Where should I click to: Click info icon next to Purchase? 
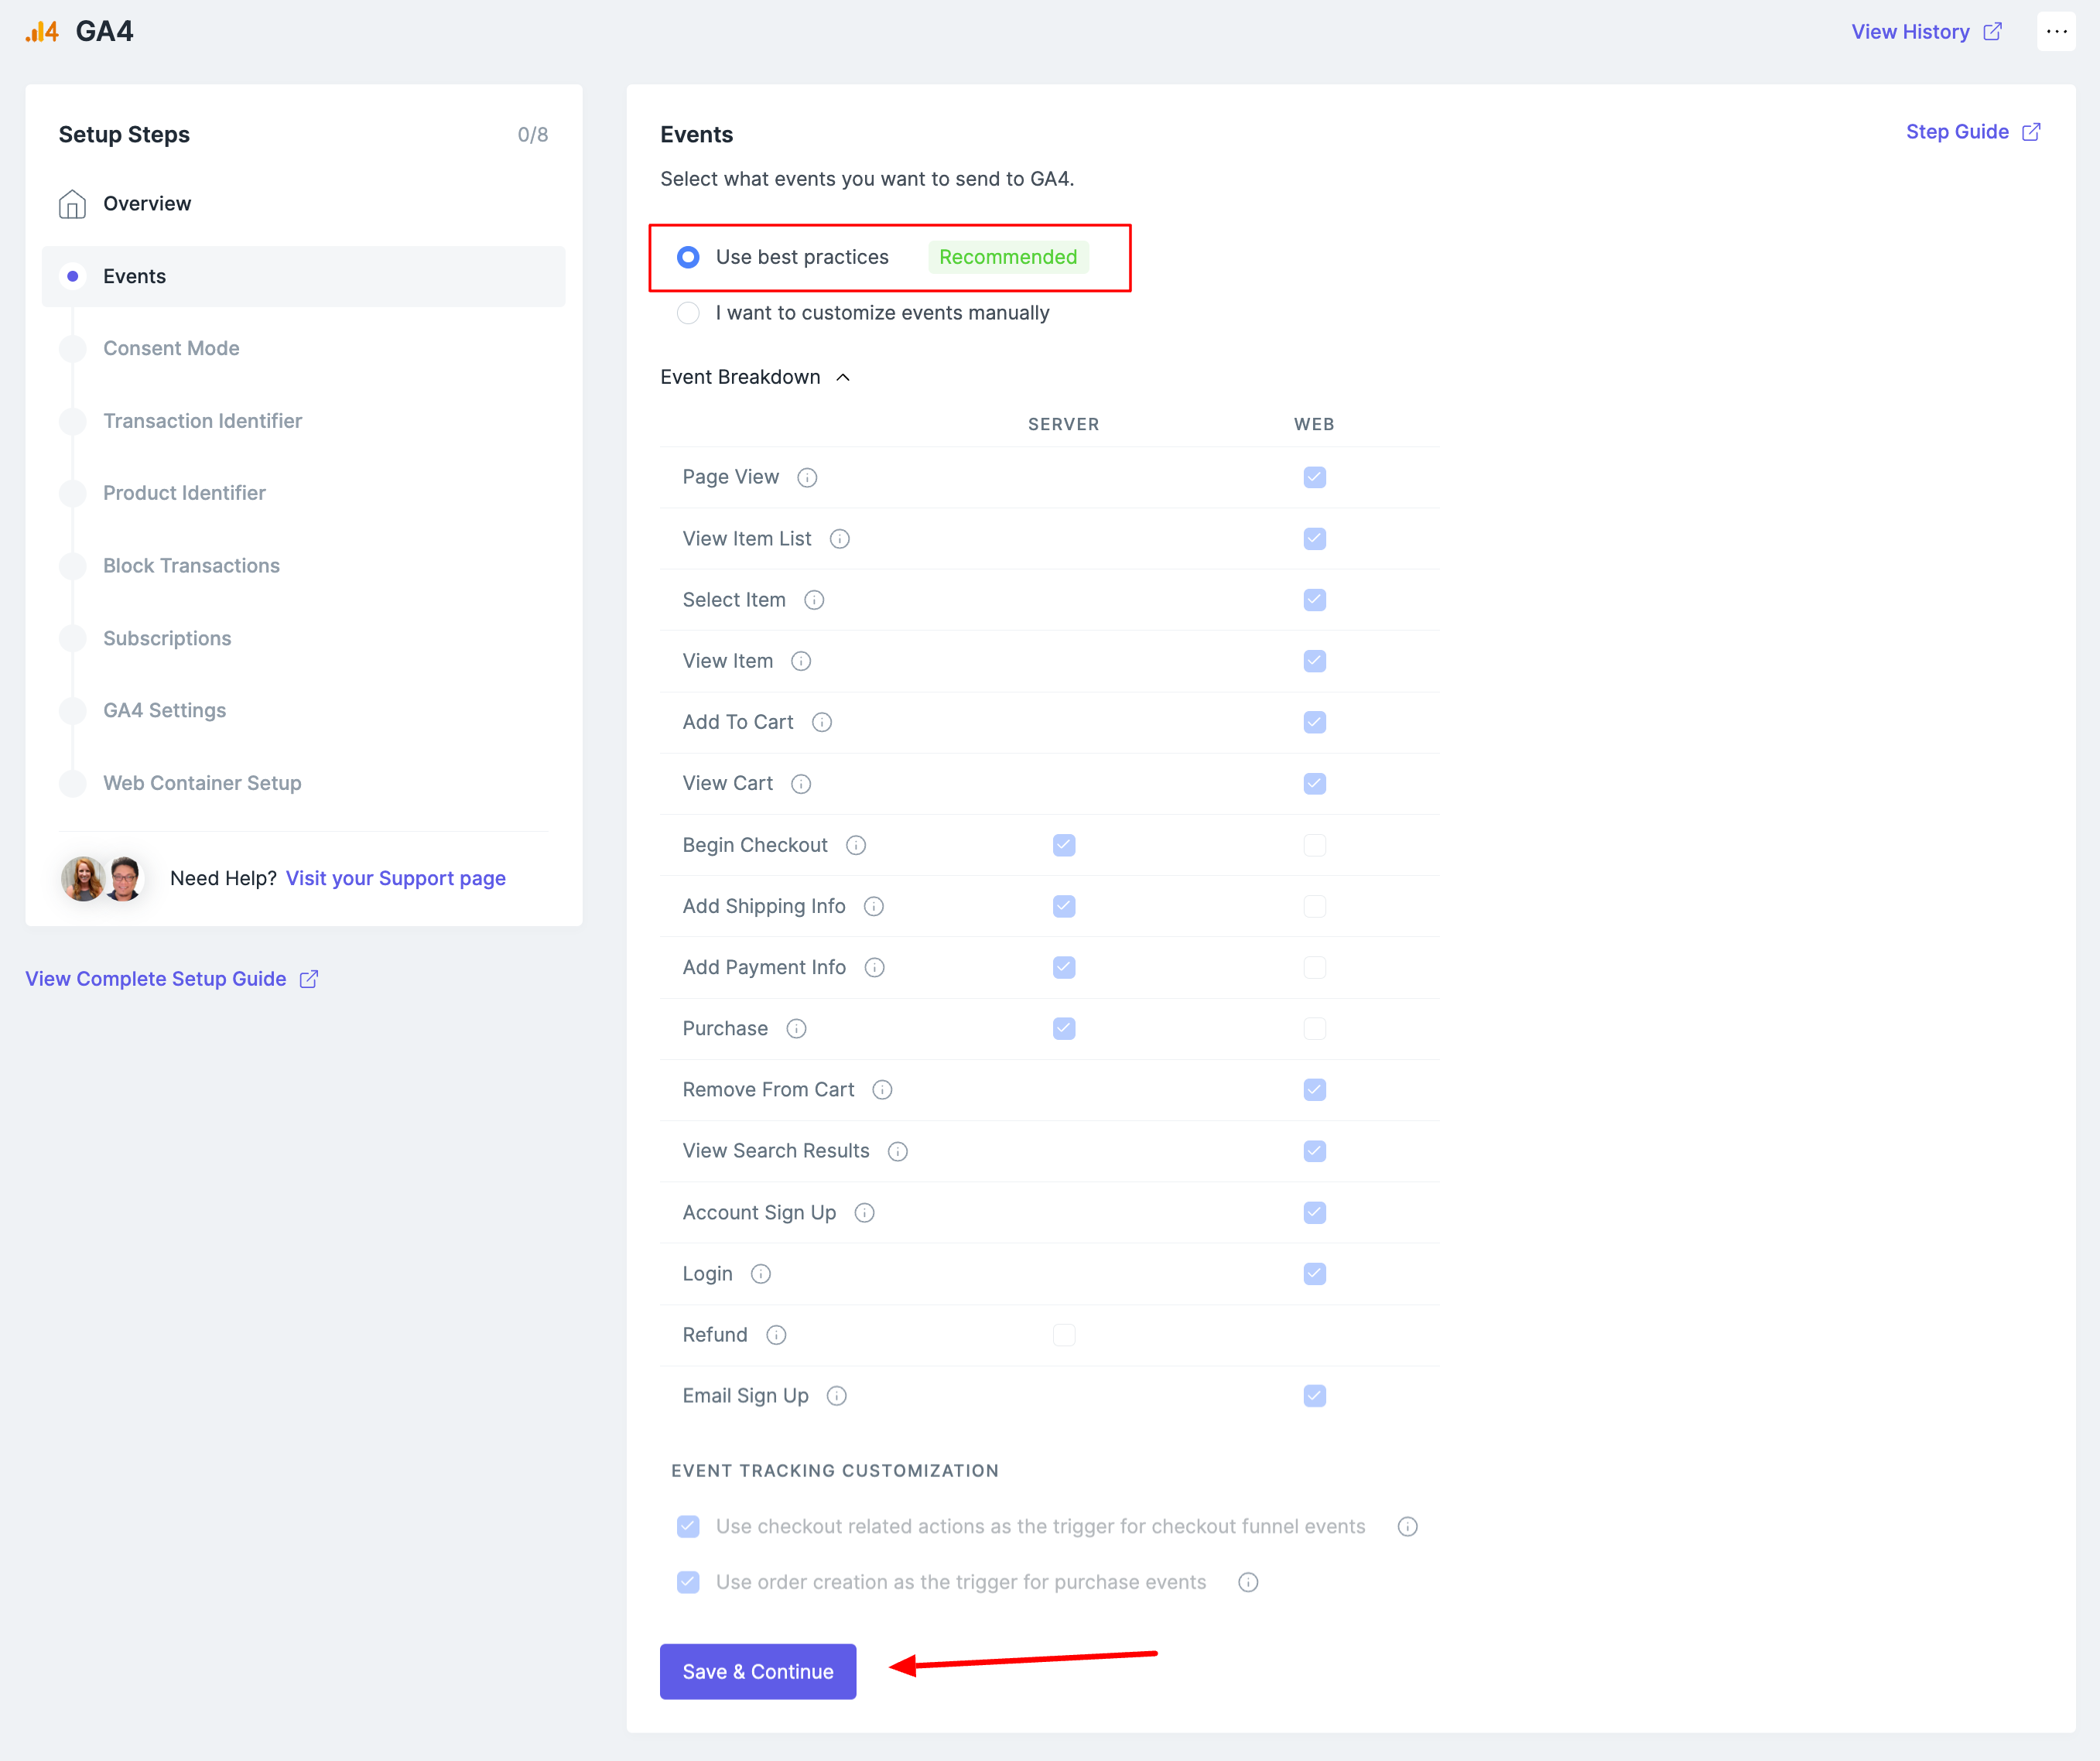pos(796,1029)
